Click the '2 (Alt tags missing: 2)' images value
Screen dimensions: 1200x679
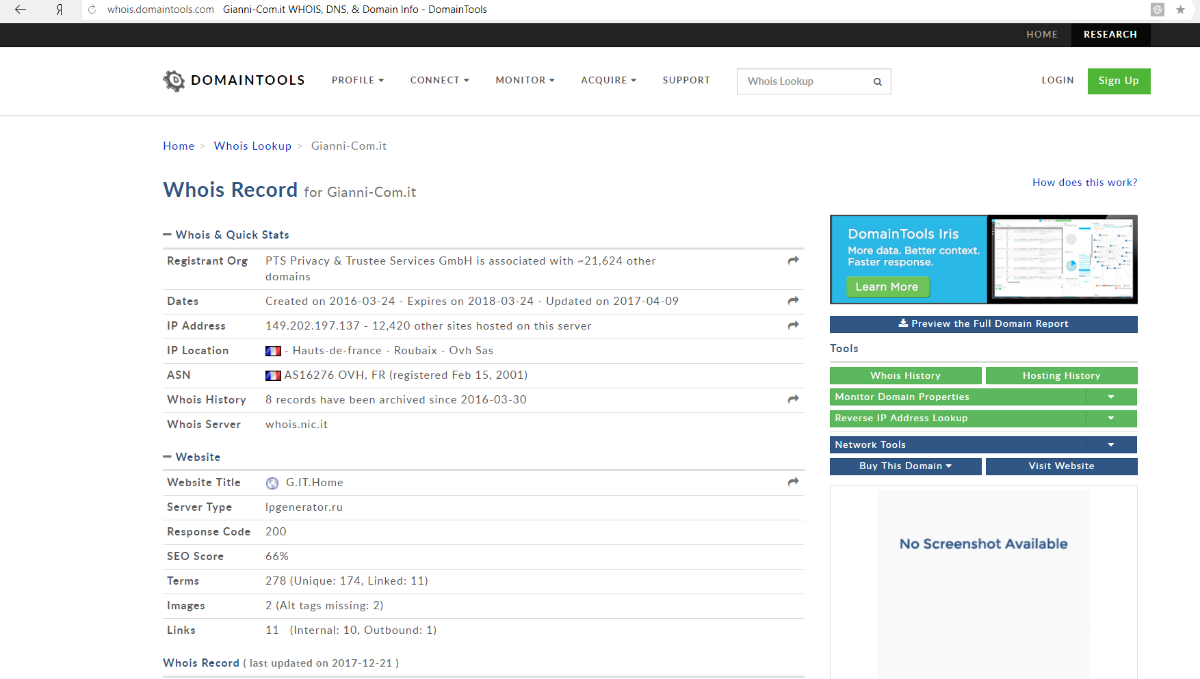pos(324,606)
